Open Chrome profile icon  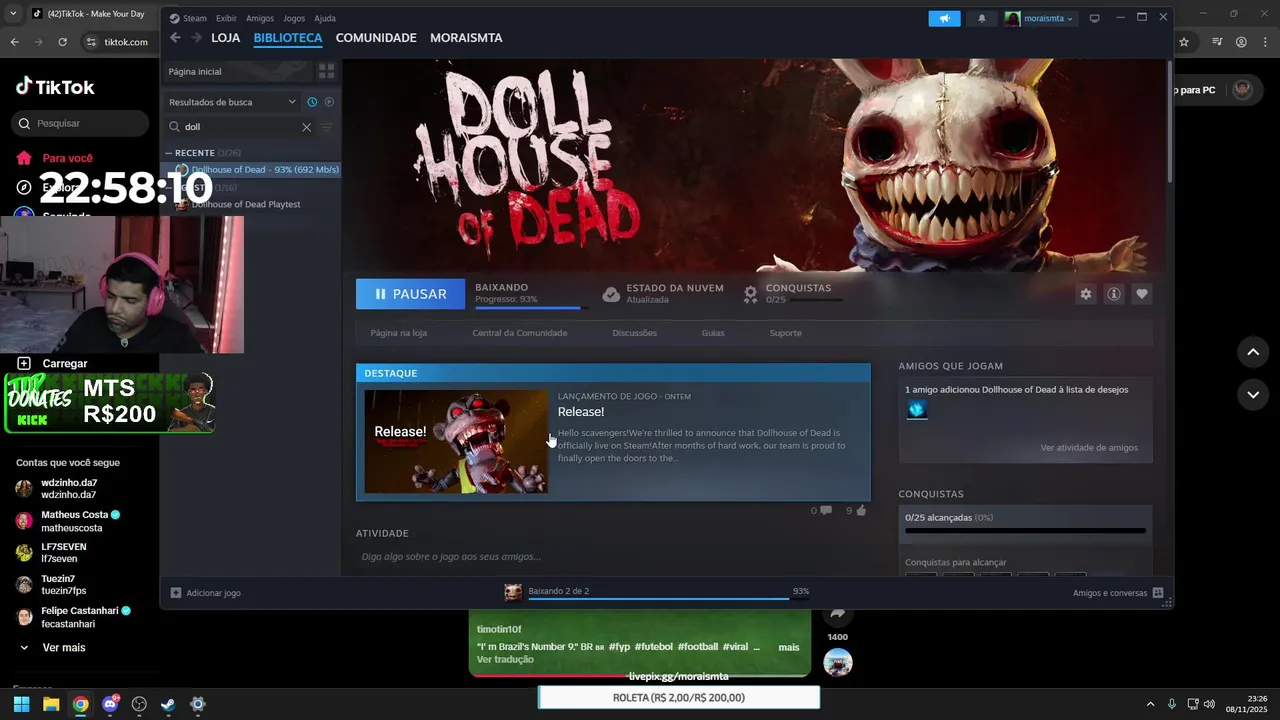click(x=1241, y=42)
